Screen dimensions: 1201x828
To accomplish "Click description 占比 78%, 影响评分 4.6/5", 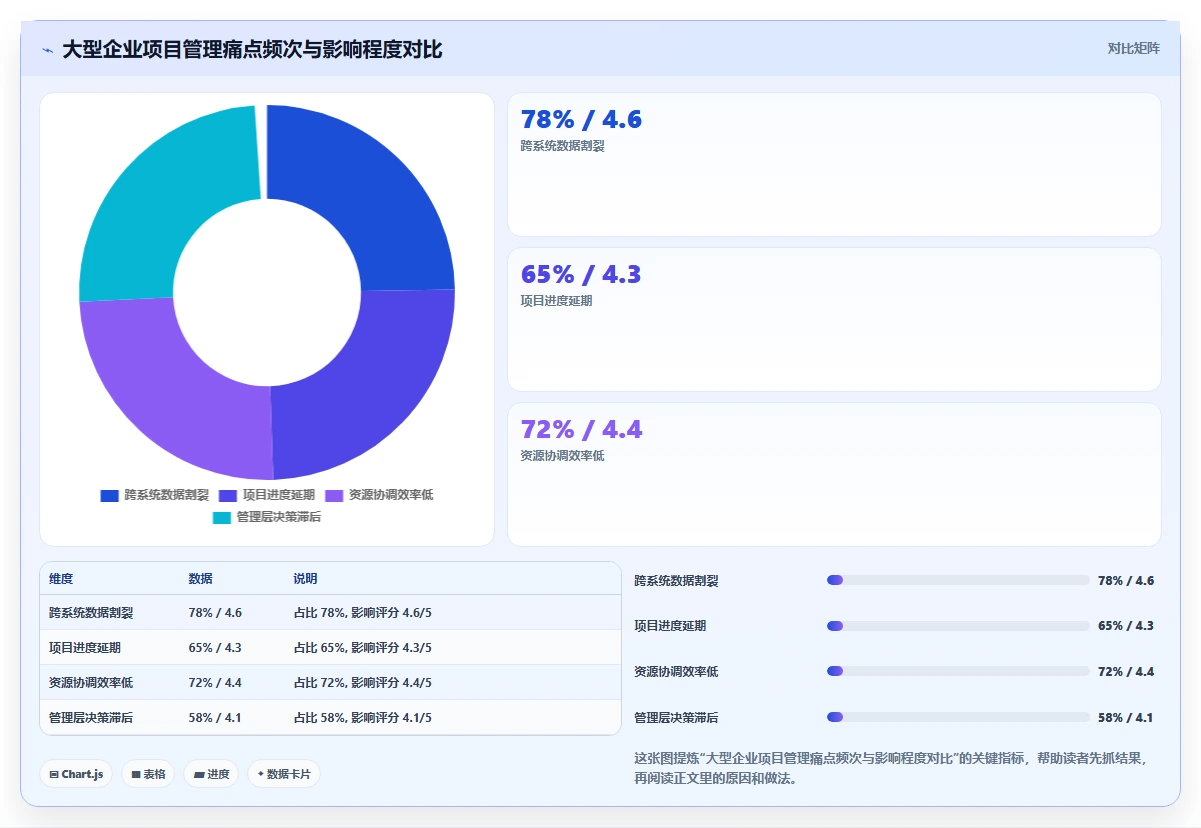I will [x=362, y=613].
